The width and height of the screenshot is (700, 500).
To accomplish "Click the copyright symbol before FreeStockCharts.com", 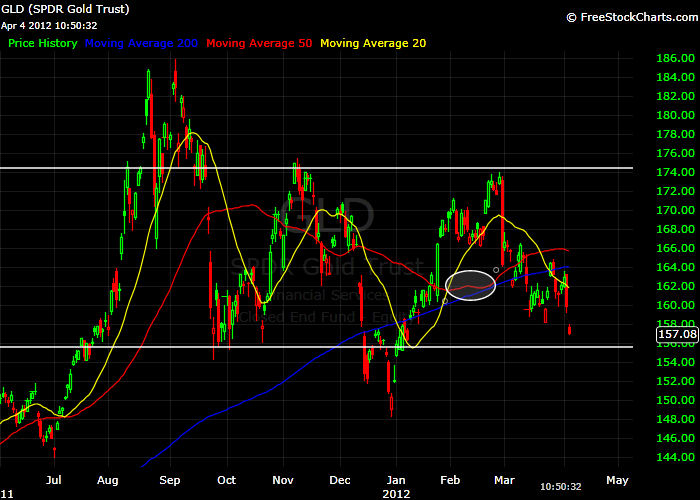I will [572, 17].
